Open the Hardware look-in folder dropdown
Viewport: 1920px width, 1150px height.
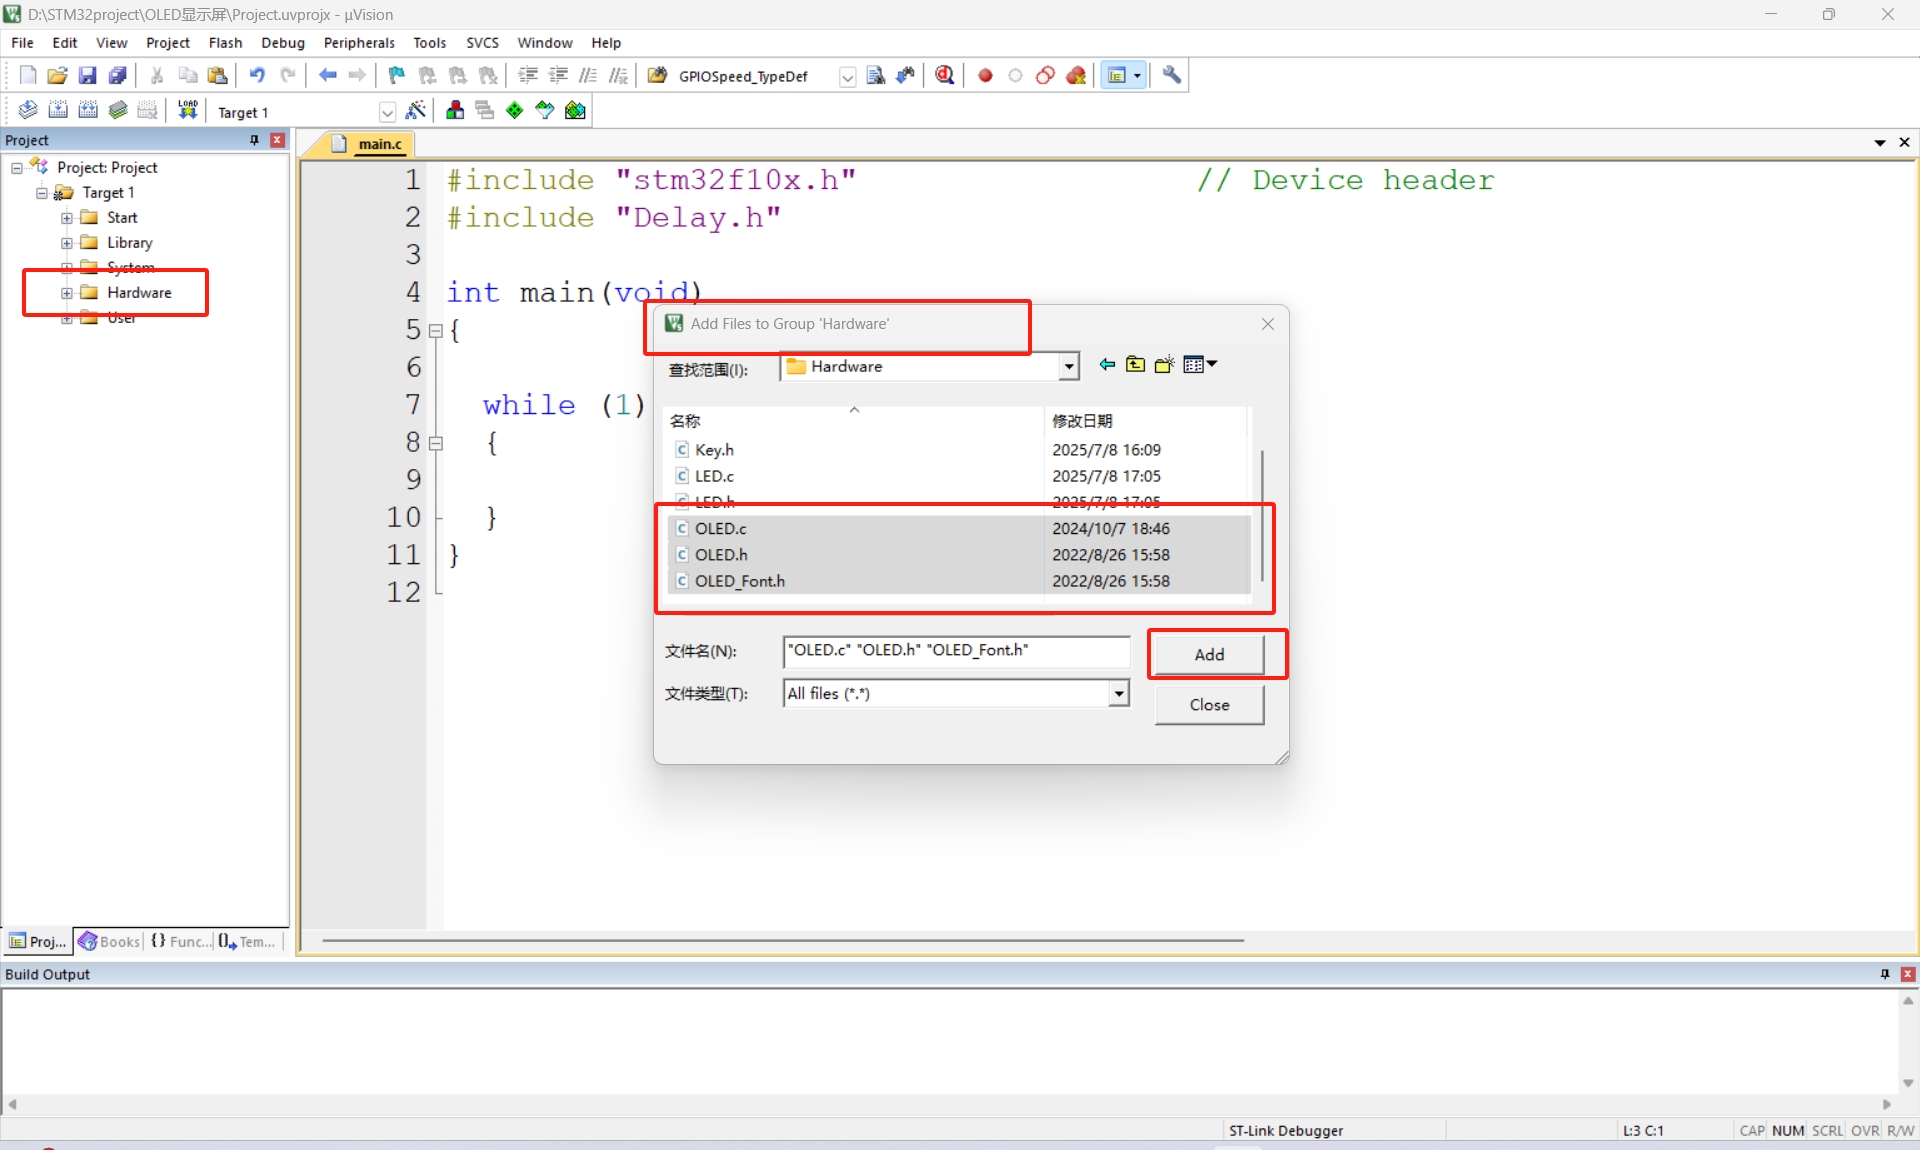(1069, 367)
